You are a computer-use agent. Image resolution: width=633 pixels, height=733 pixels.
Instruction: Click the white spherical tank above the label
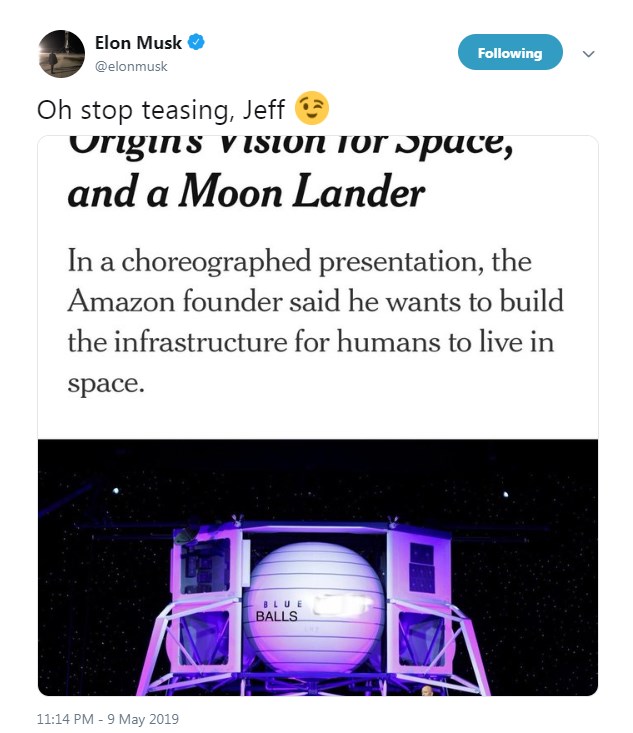(x=315, y=570)
